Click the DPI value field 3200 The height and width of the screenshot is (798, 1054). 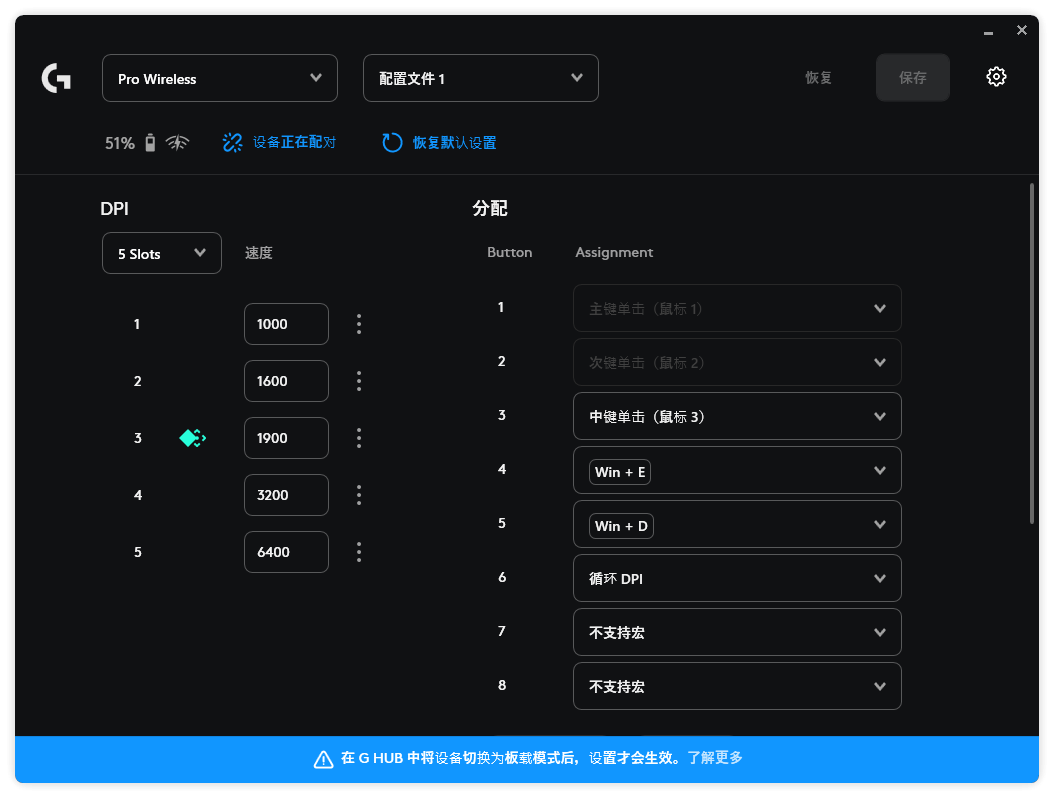pyautogui.click(x=286, y=495)
